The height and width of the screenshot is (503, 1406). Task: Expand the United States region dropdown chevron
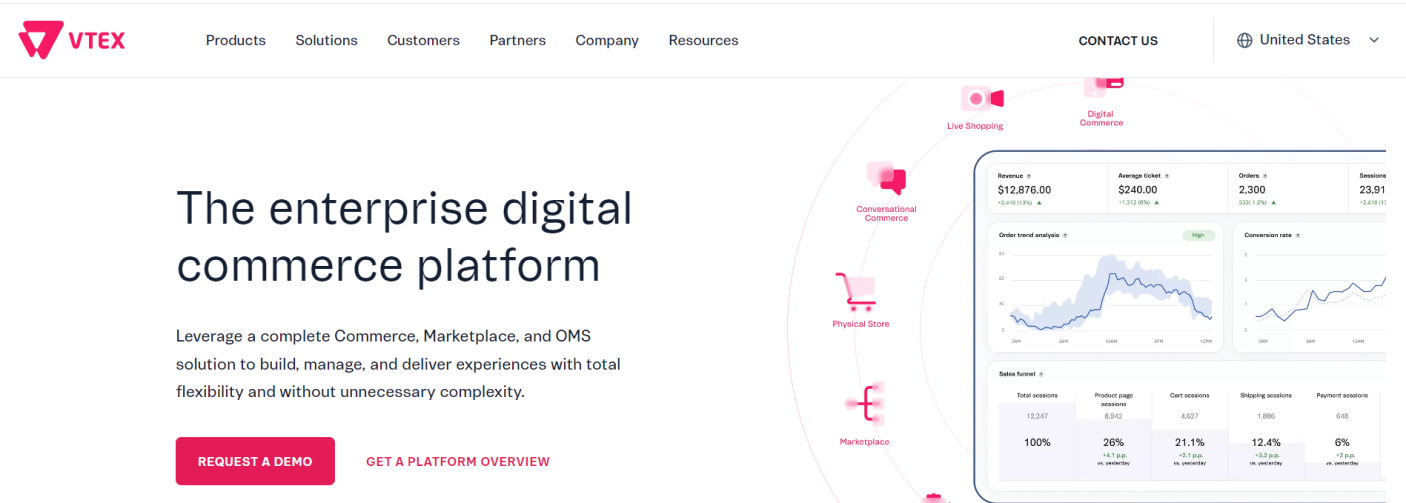[x=1374, y=41]
